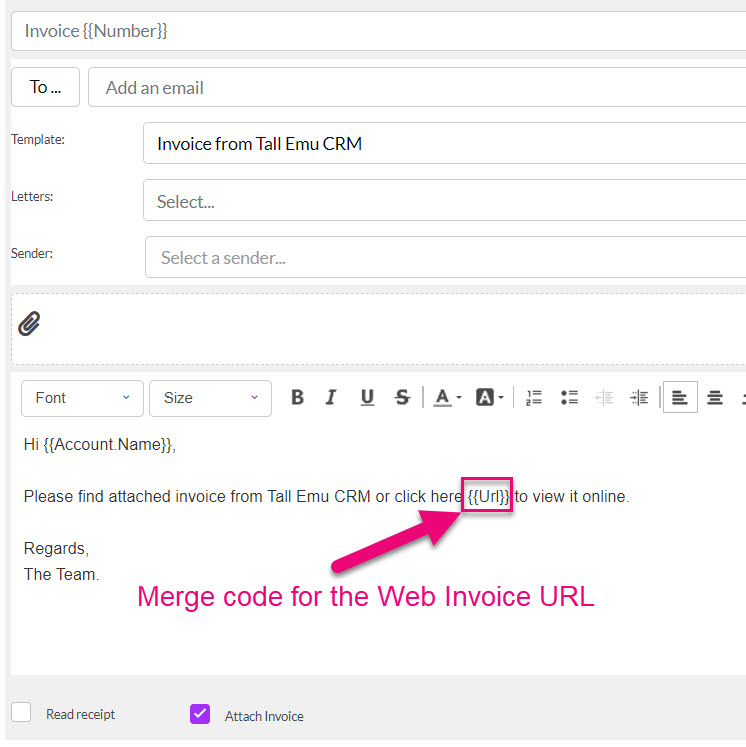Image resolution: width=746 pixels, height=747 pixels.
Task: Click the Add an email field
Action: click(x=417, y=87)
